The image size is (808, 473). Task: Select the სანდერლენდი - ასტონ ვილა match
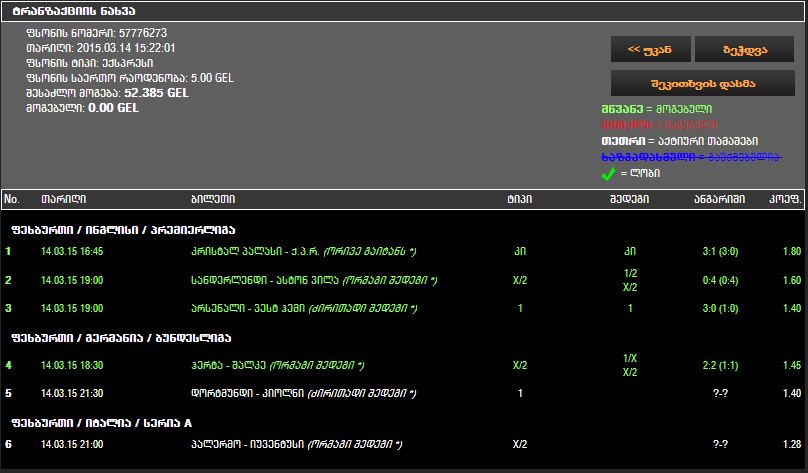[314, 280]
